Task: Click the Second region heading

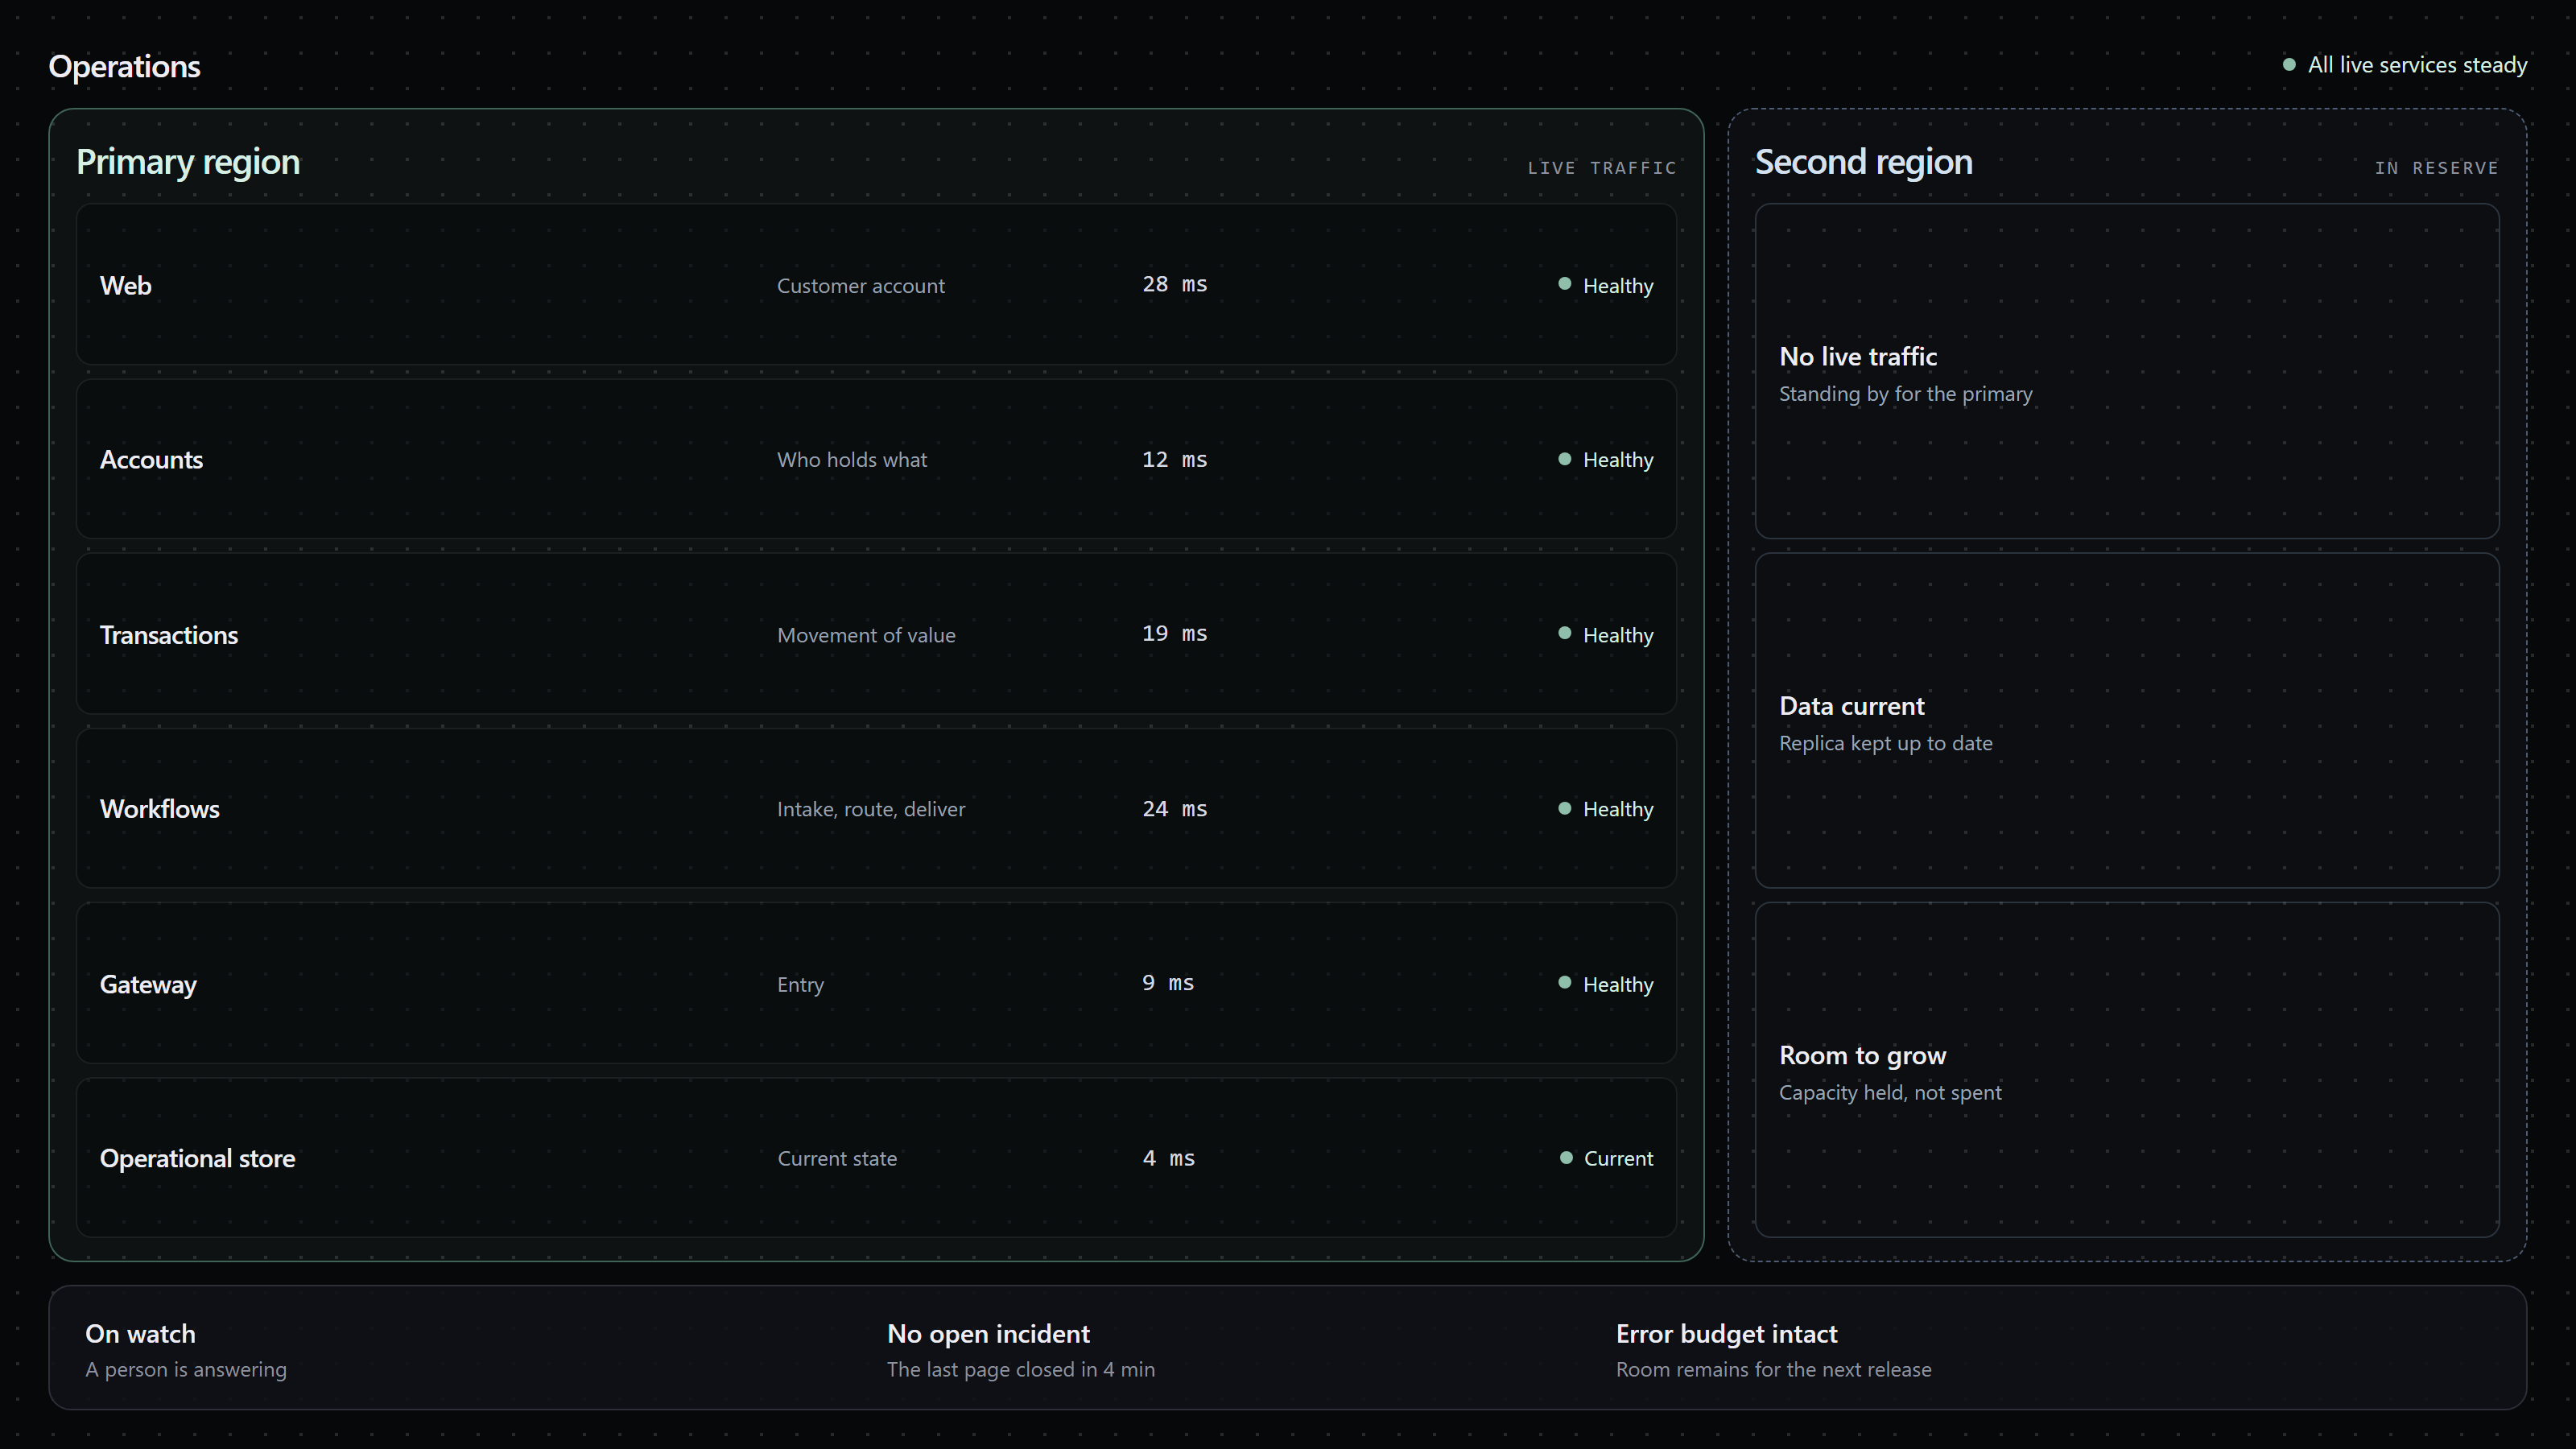Action: [1864, 162]
